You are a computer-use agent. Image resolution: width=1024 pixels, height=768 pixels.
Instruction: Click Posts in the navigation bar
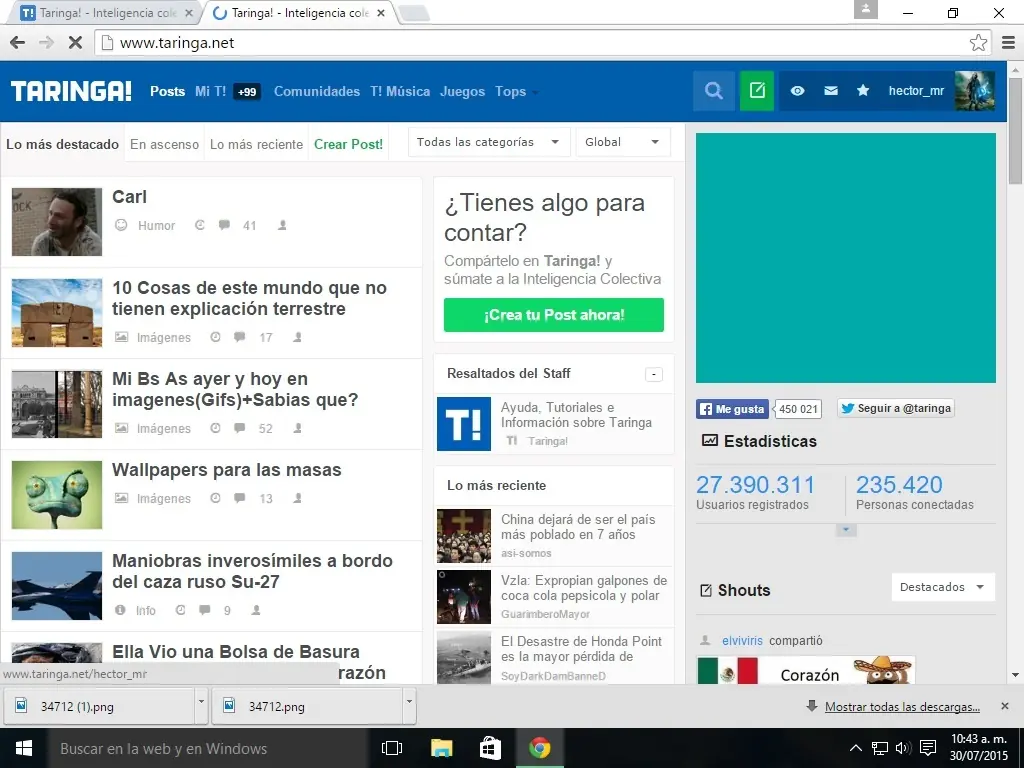pos(167,91)
